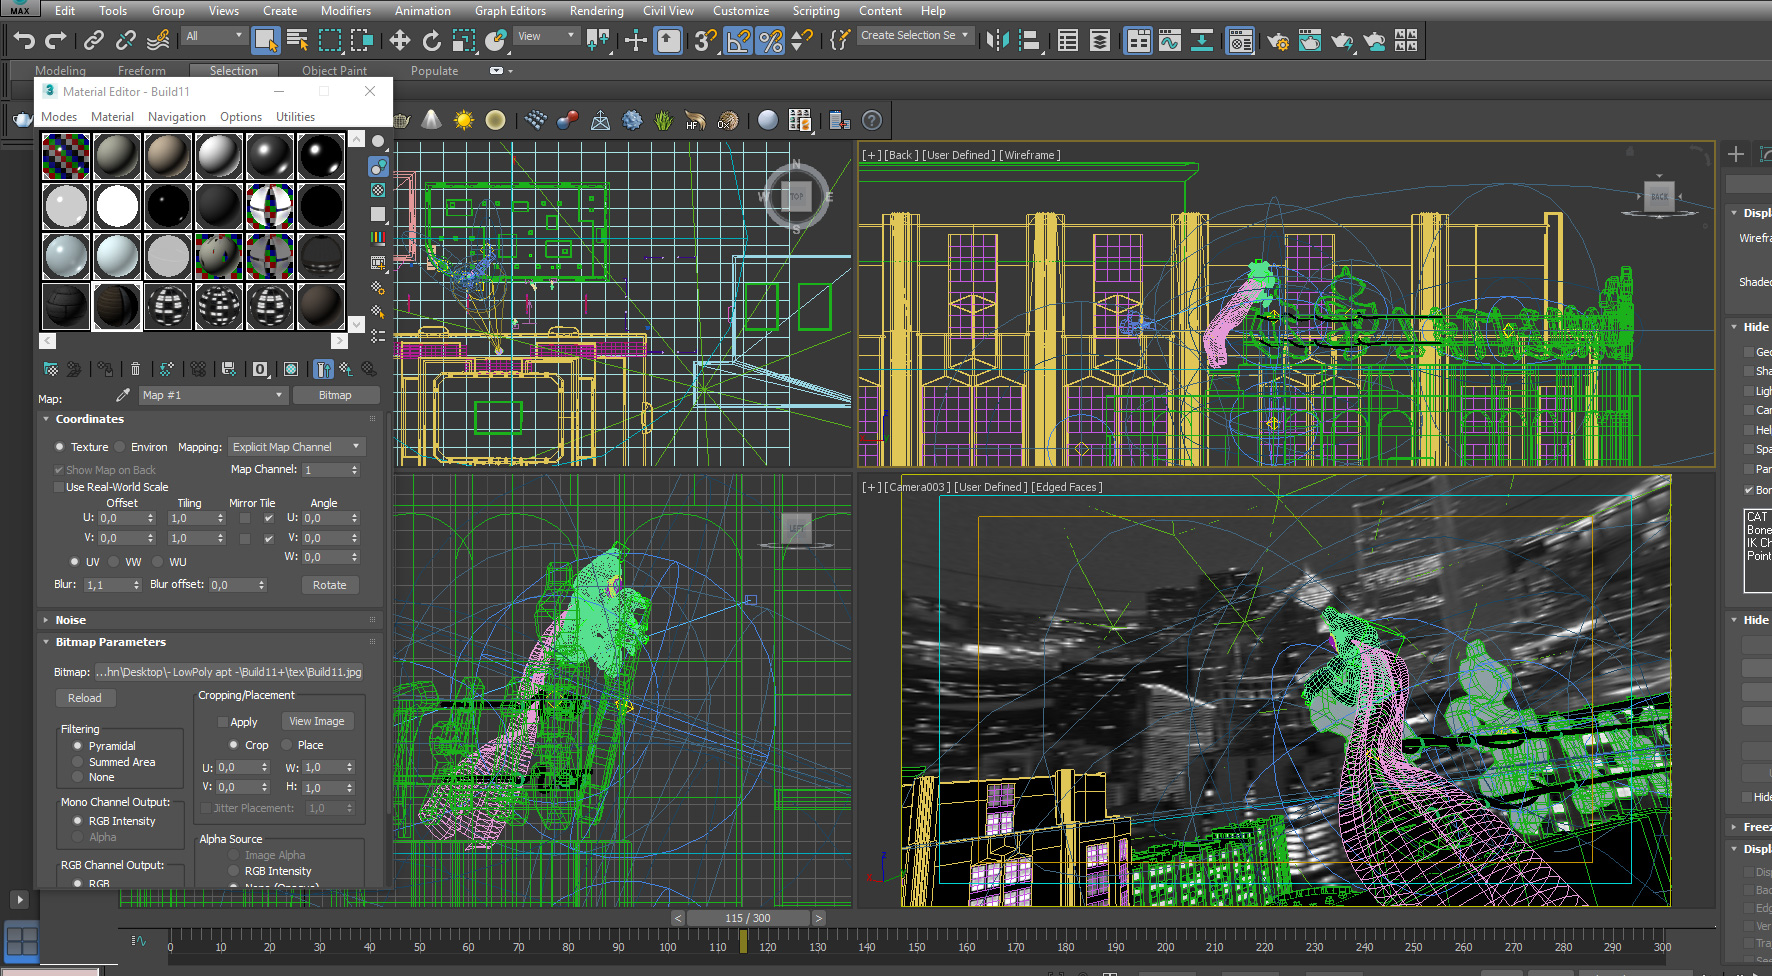This screenshot has height=976, width=1772.
Task: Enable Use Real-World Scale checkbox
Action: 59,487
